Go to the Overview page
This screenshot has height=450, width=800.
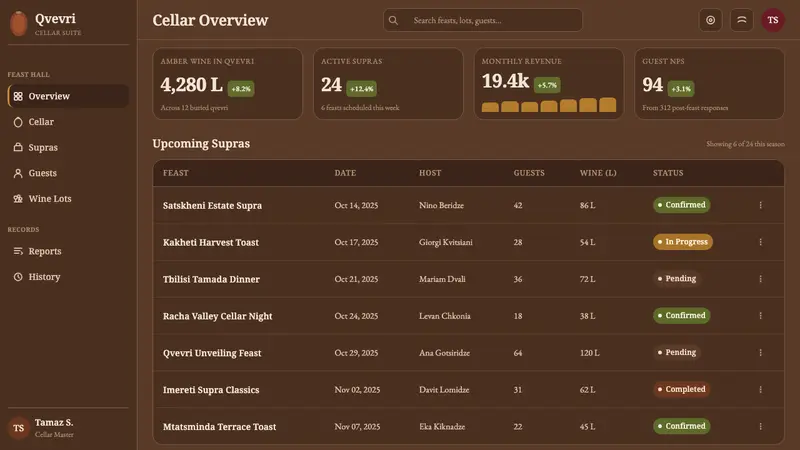[x=68, y=96]
